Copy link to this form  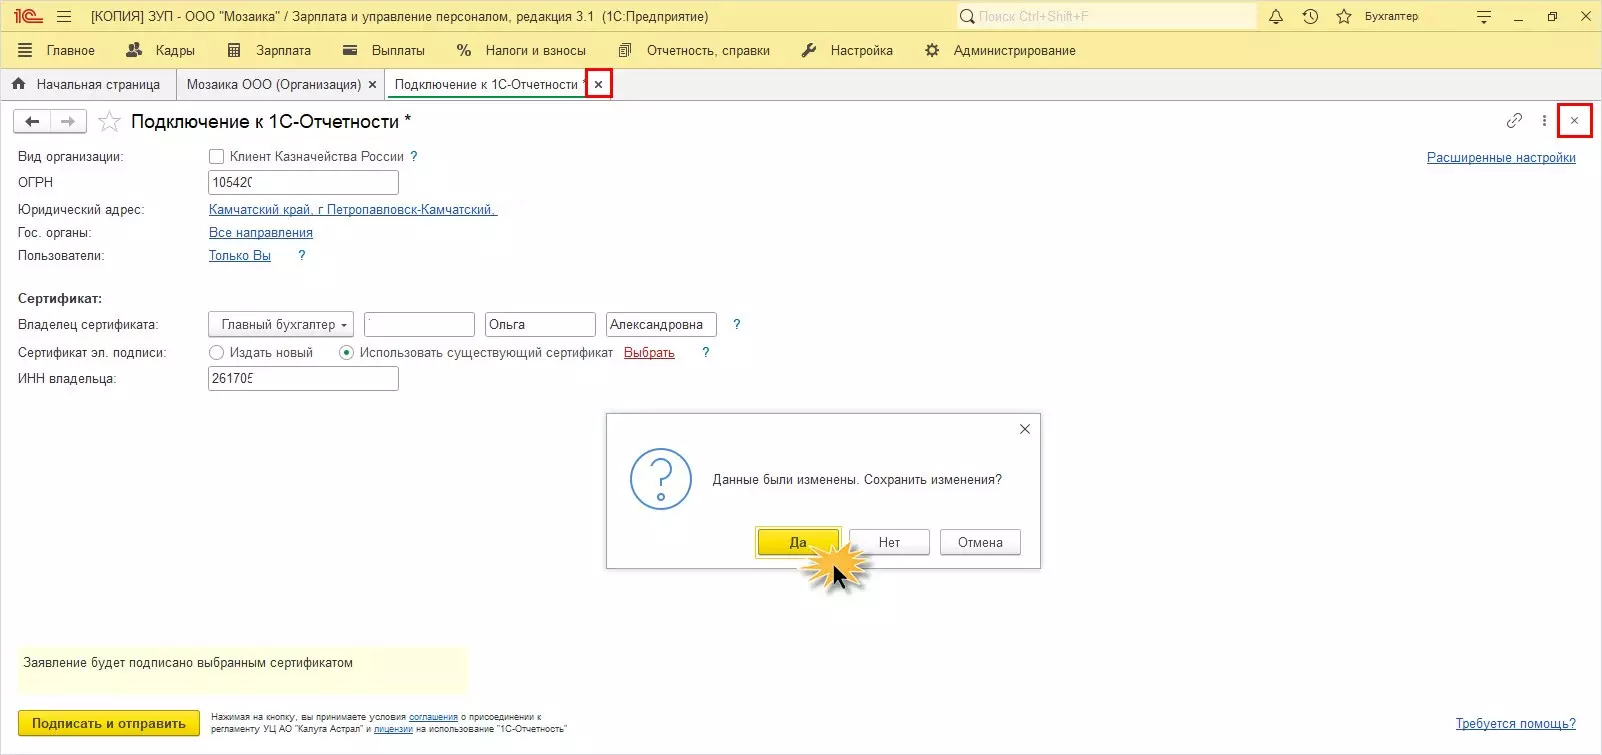click(1514, 121)
